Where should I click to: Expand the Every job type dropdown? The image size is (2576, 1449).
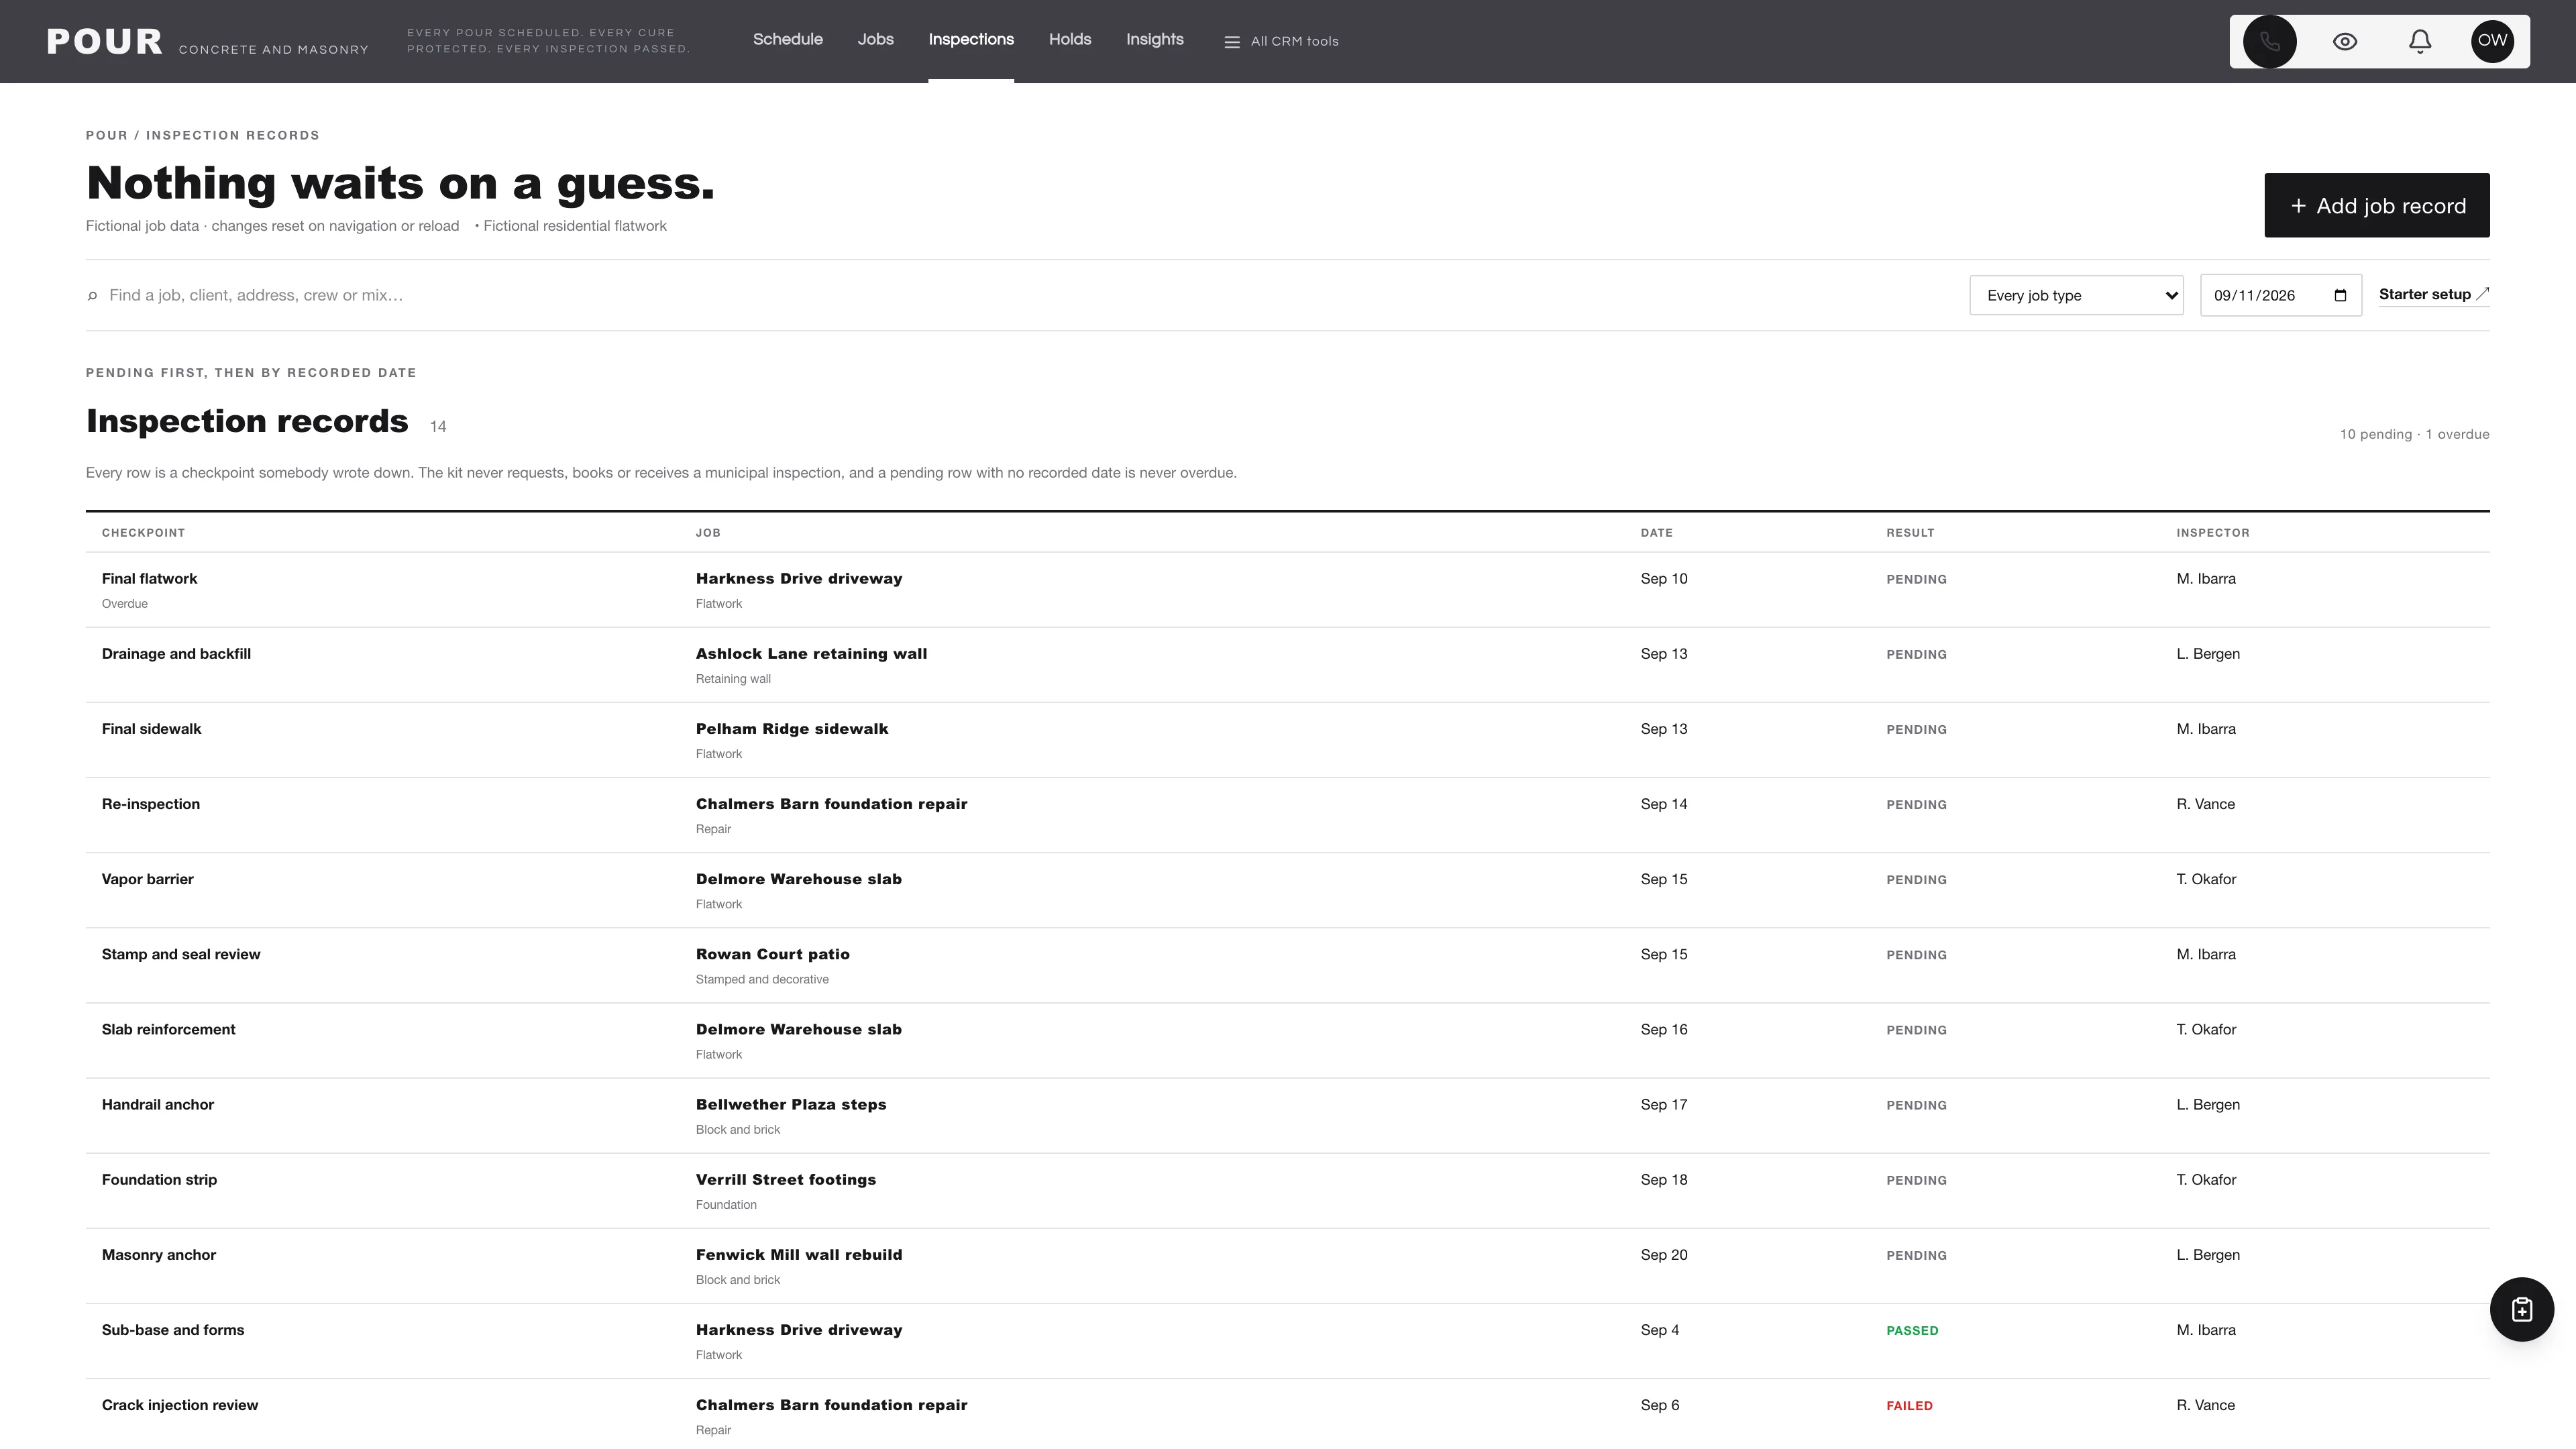(2076, 295)
